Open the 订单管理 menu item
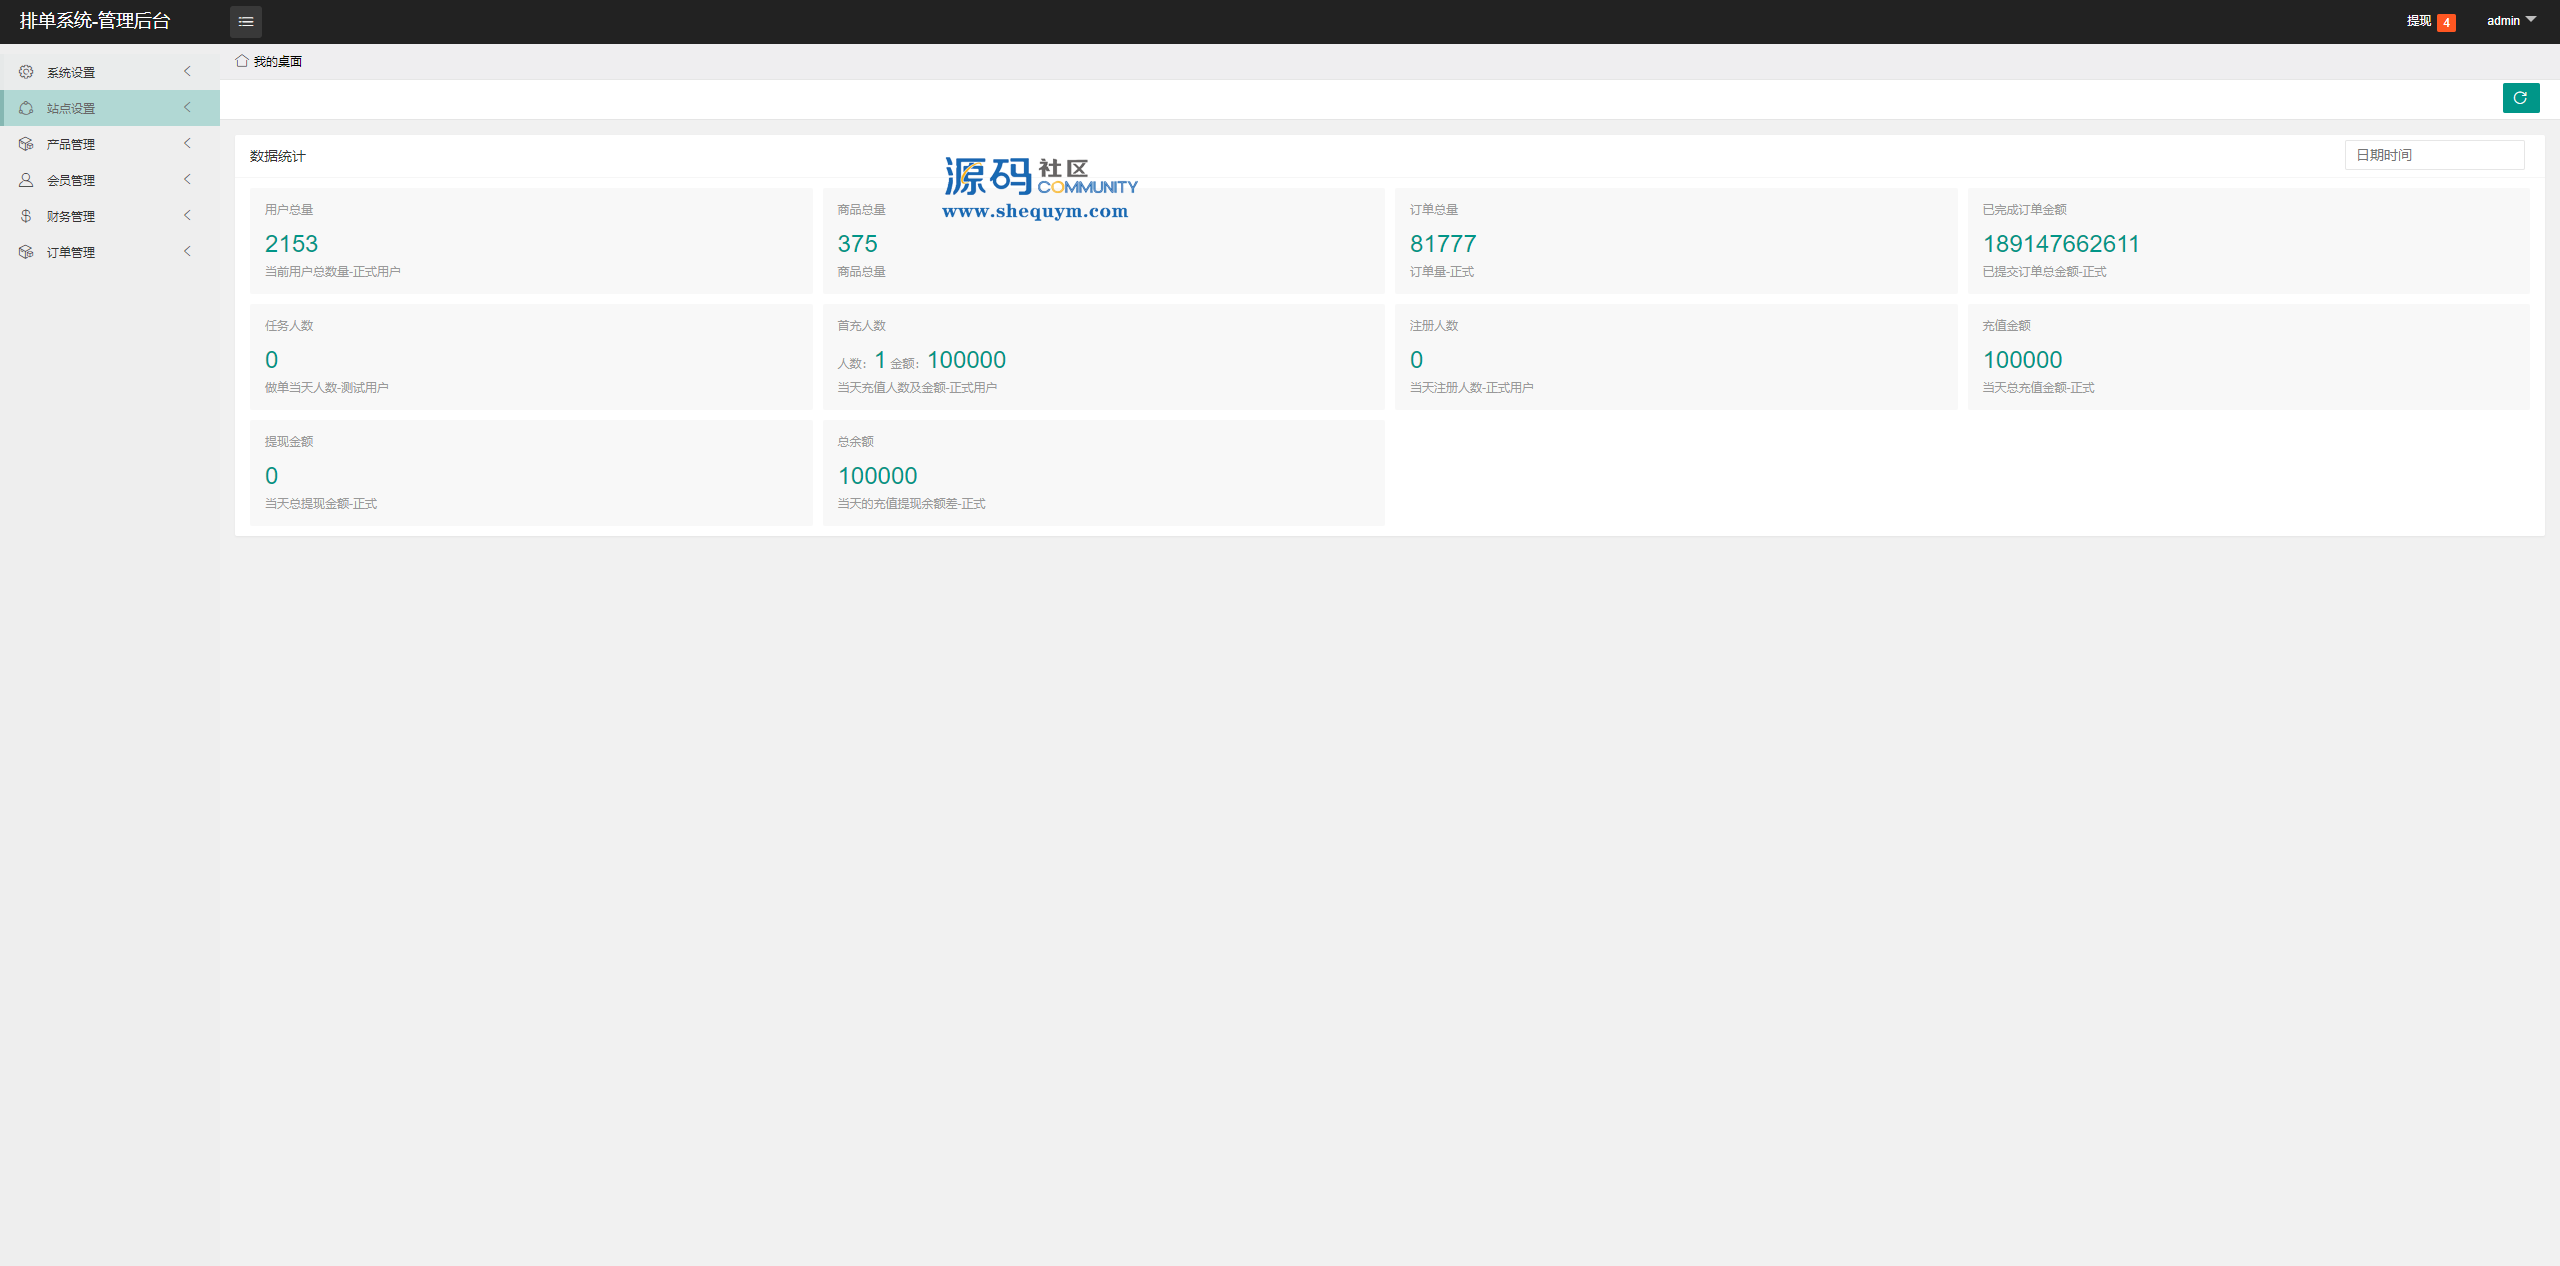This screenshot has height=1266, width=2560. point(110,252)
